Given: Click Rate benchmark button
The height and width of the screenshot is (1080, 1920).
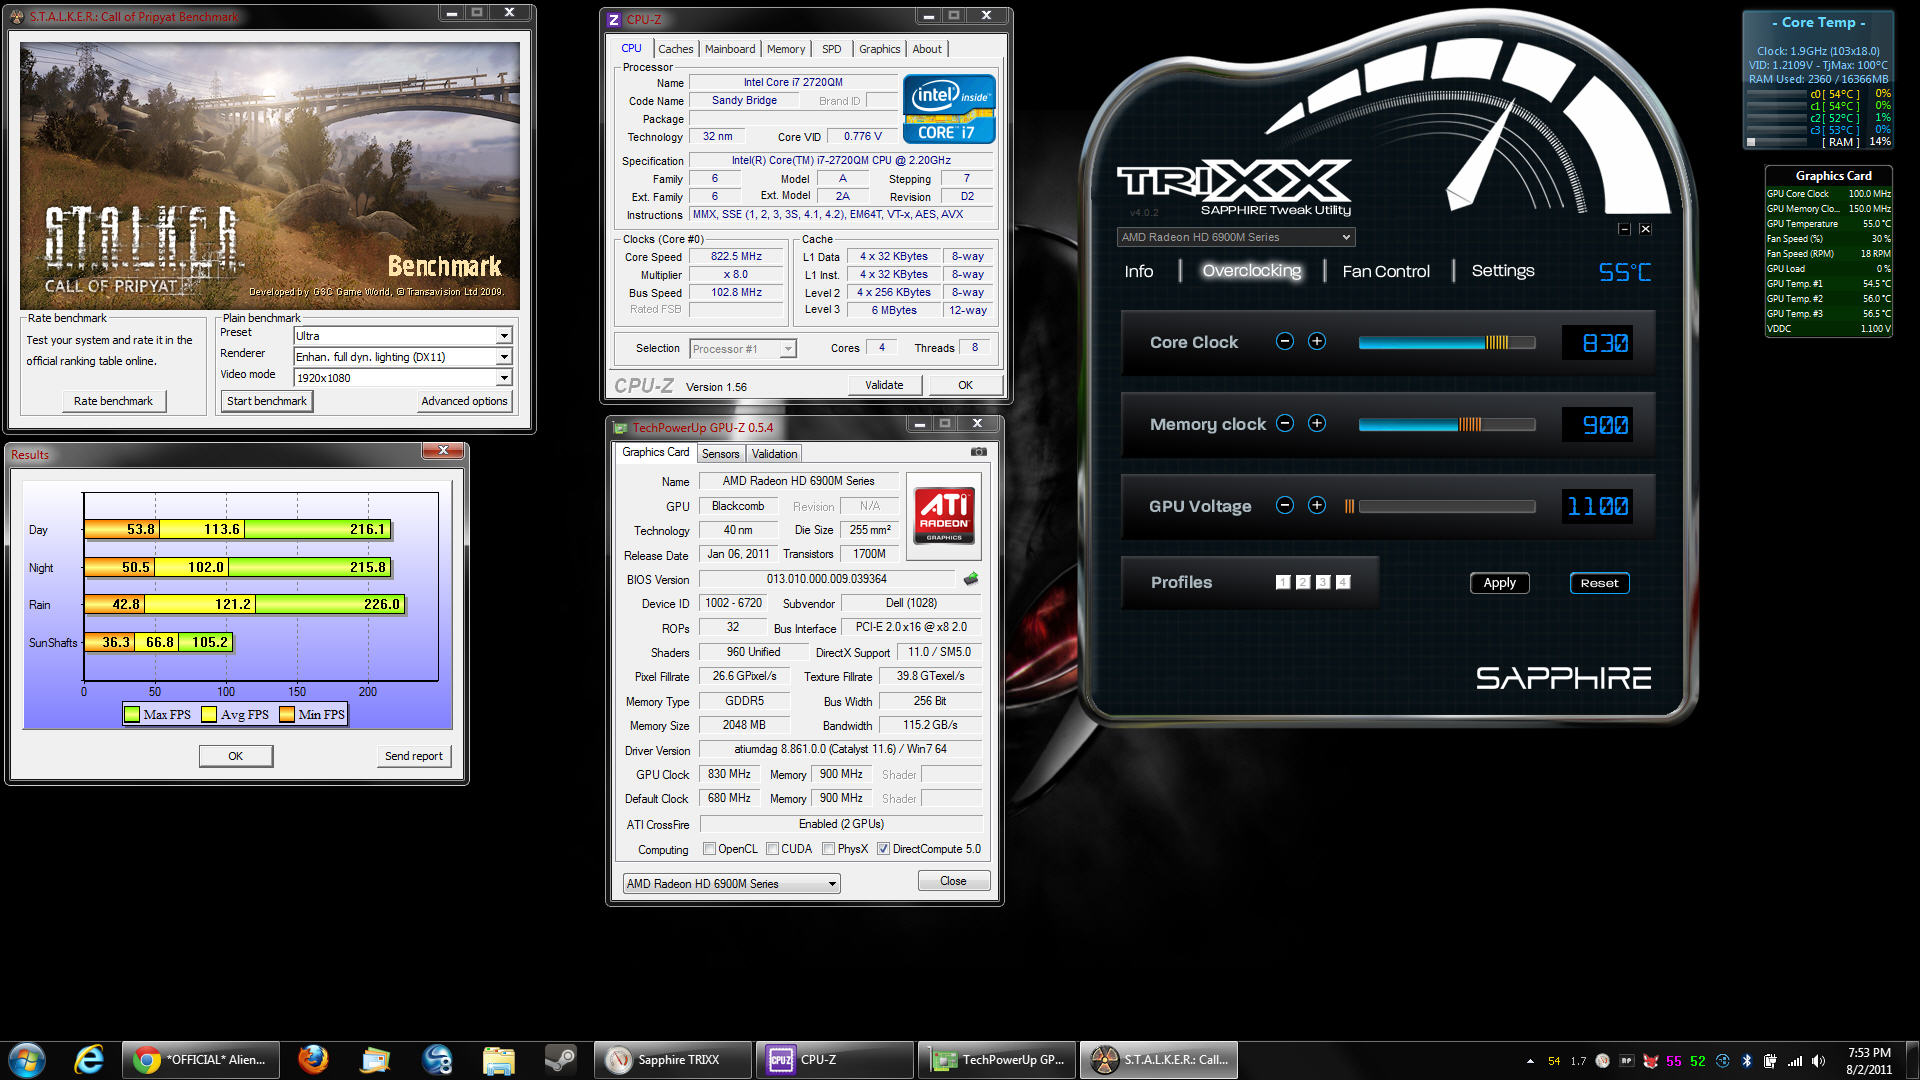Looking at the screenshot, I should (x=113, y=401).
